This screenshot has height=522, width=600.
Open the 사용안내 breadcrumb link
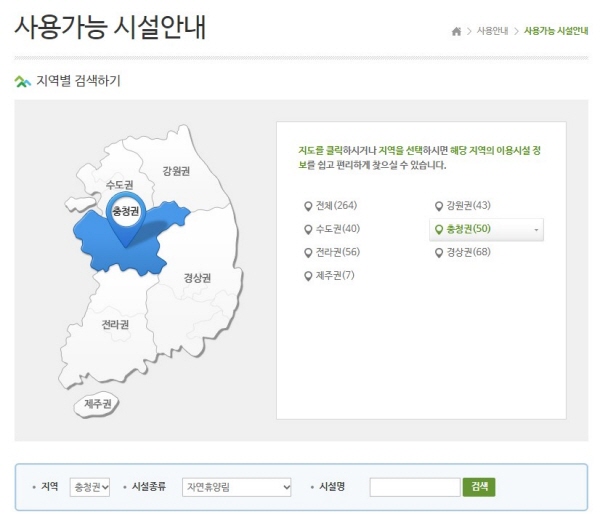tap(492, 31)
